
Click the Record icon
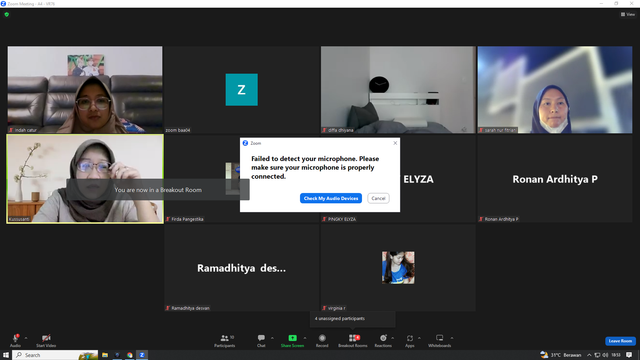click(x=322, y=338)
